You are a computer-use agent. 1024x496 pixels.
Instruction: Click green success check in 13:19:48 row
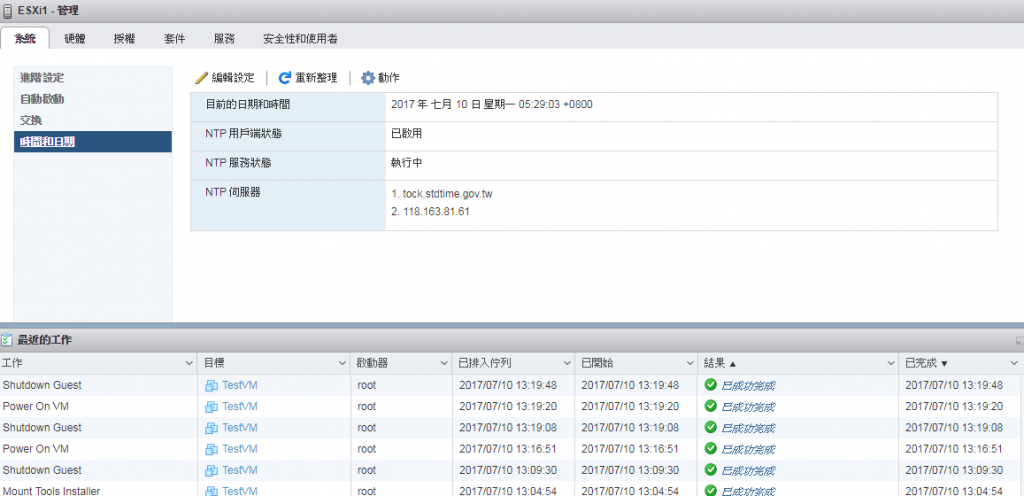[x=711, y=385]
